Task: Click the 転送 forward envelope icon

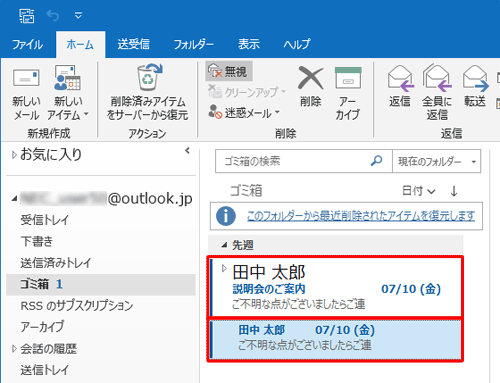Action: [475, 79]
